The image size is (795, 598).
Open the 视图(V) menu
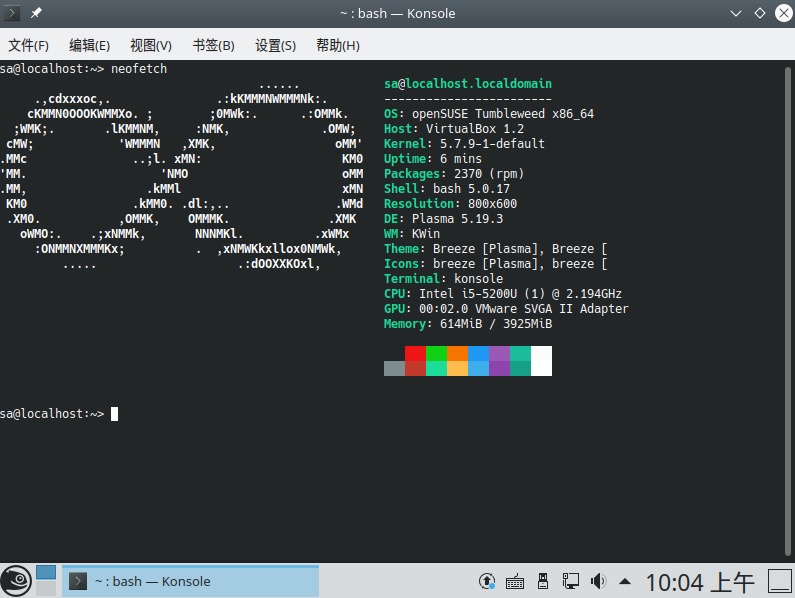point(151,46)
